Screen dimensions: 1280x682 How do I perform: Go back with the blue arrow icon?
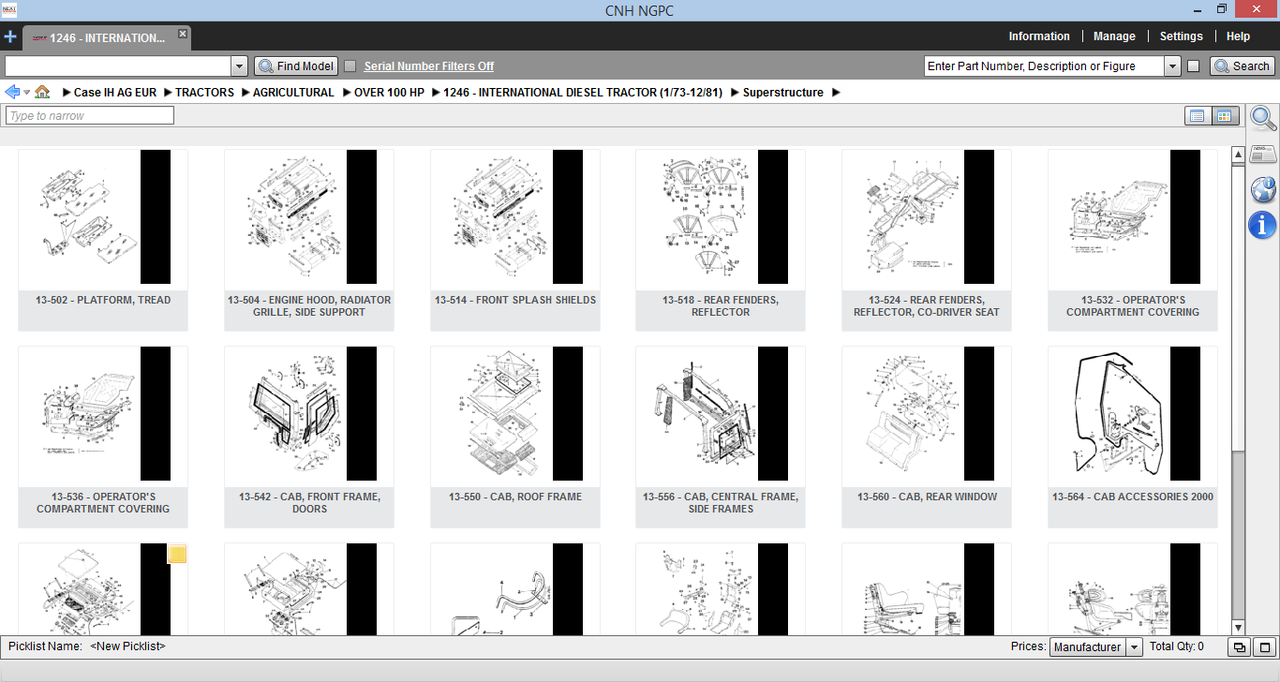click(12, 92)
